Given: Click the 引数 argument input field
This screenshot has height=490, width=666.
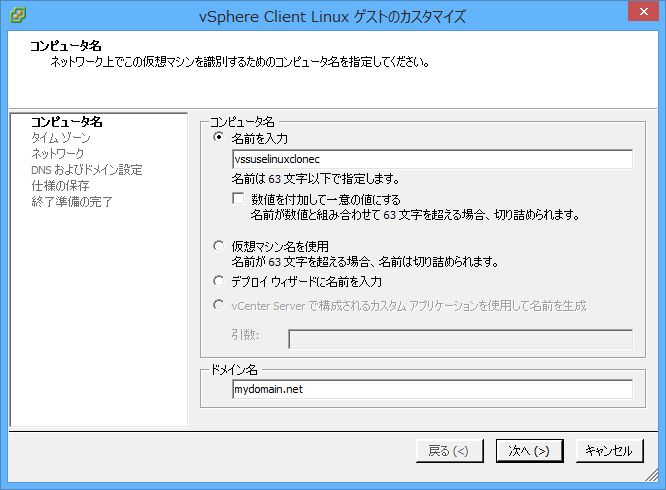Looking at the screenshot, I should coord(460,339).
